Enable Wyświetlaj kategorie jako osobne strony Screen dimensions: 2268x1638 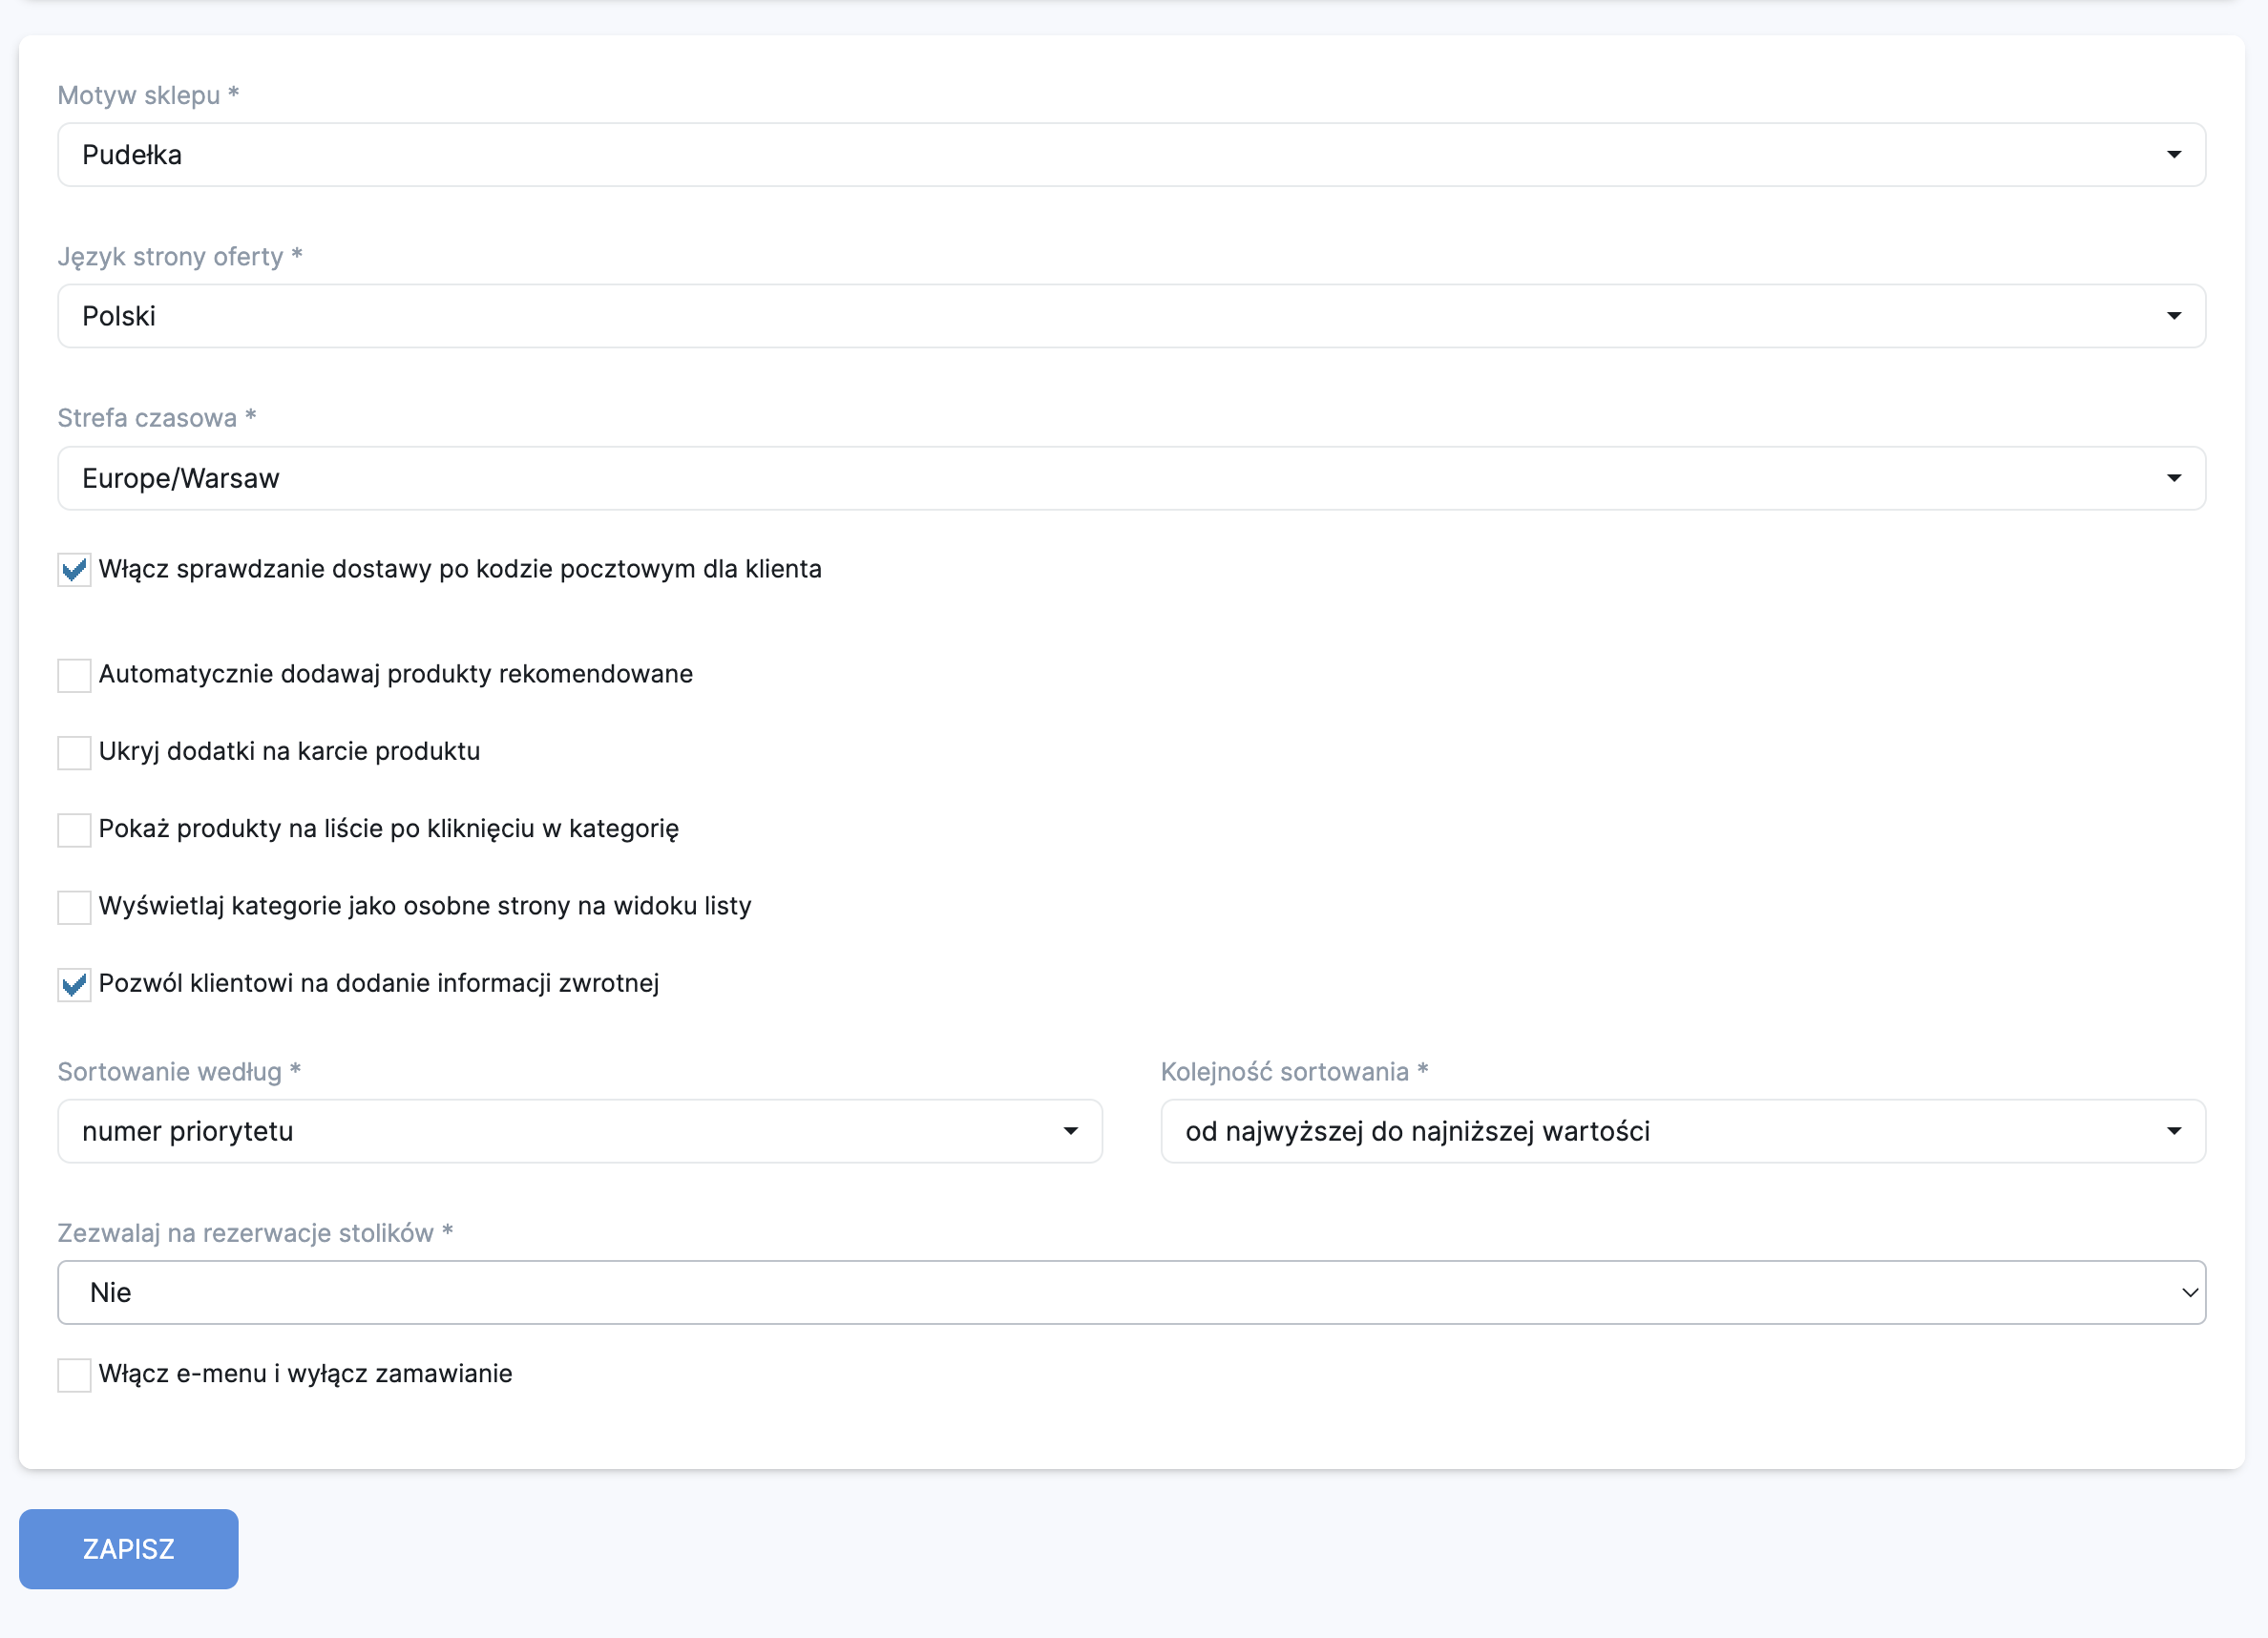point(74,907)
